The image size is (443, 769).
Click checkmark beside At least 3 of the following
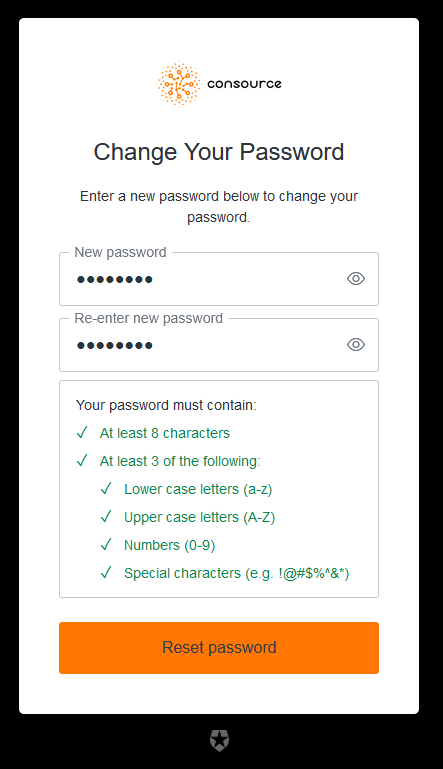click(82, 461)
